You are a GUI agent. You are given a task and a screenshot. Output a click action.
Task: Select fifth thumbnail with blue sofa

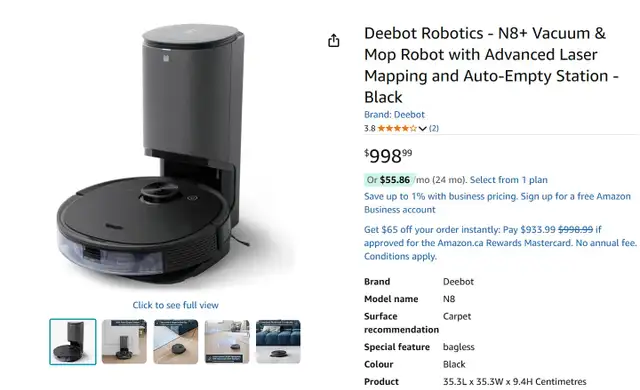(x=278, y=342)
